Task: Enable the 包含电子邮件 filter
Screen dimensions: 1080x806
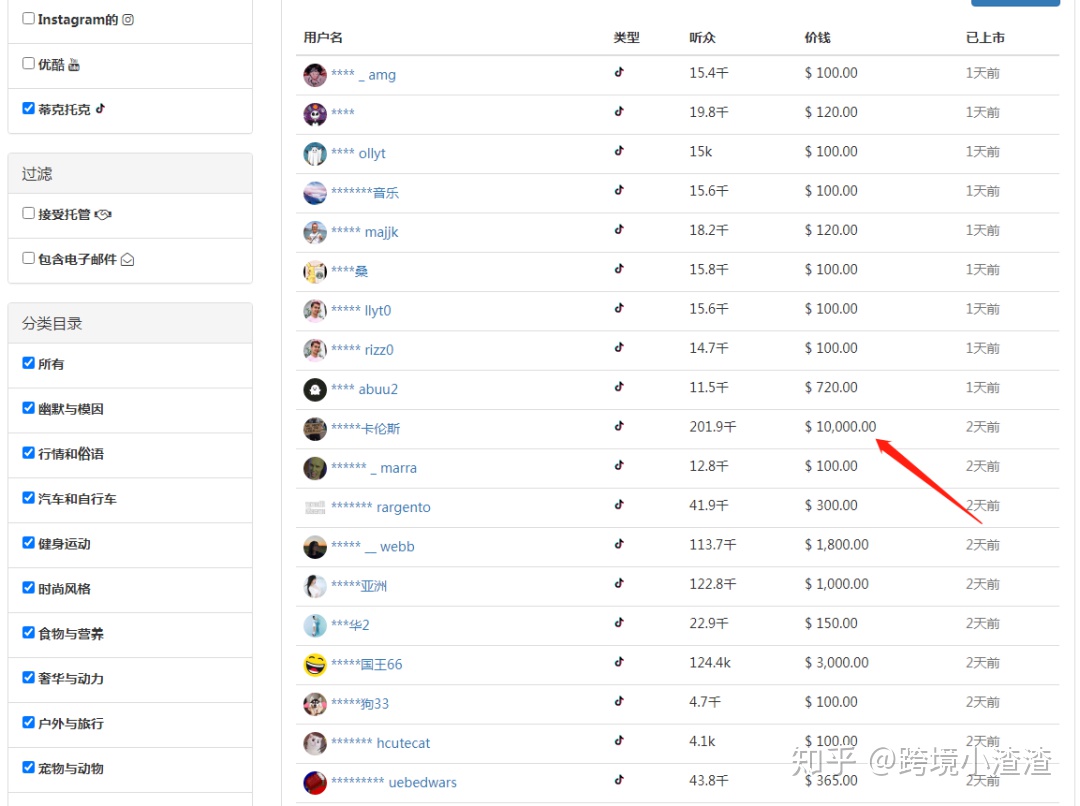Action: click(28, 258)
